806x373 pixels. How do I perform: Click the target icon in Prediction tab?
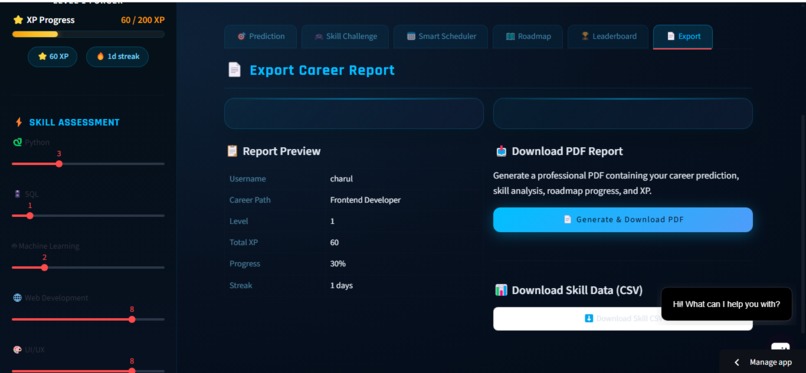click(242, 36)
